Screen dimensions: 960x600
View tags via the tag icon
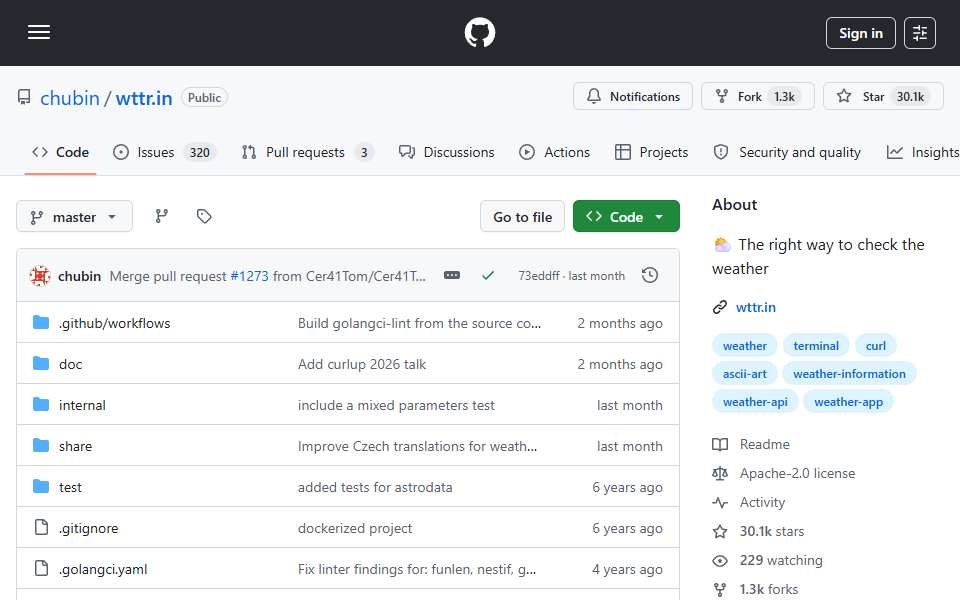(204, 216)
